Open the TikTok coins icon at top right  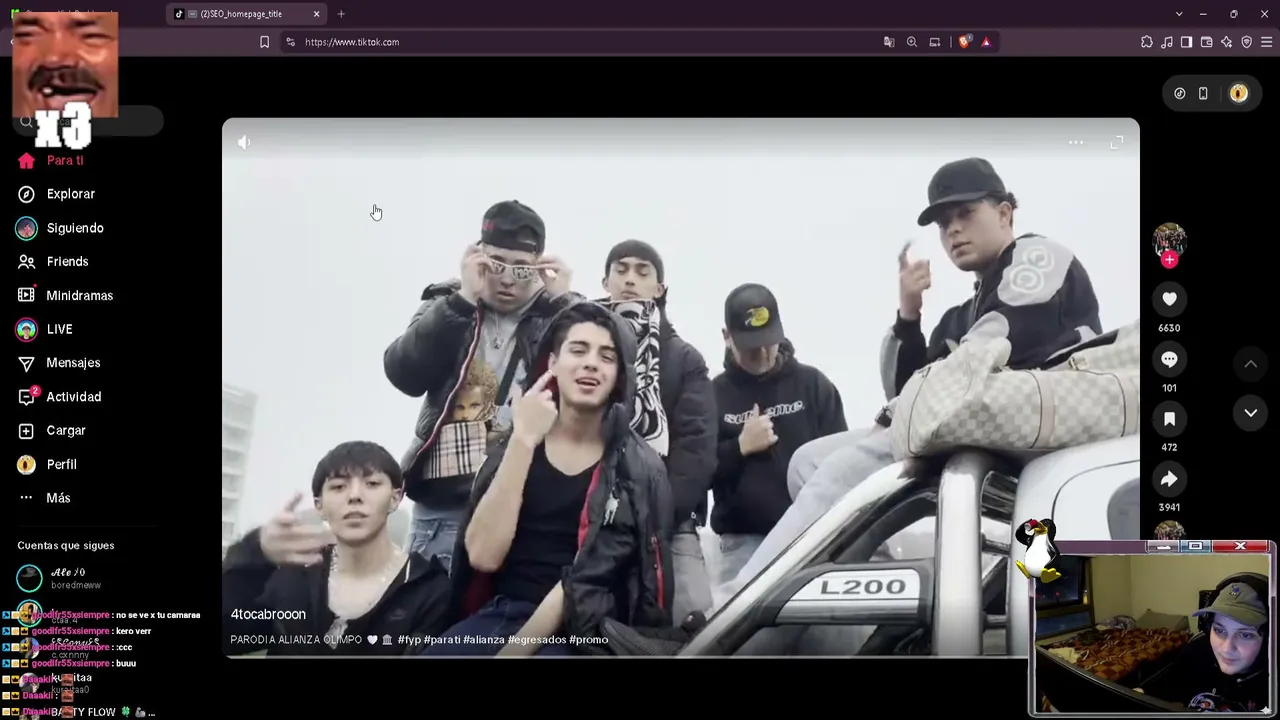click(1180, 93)
